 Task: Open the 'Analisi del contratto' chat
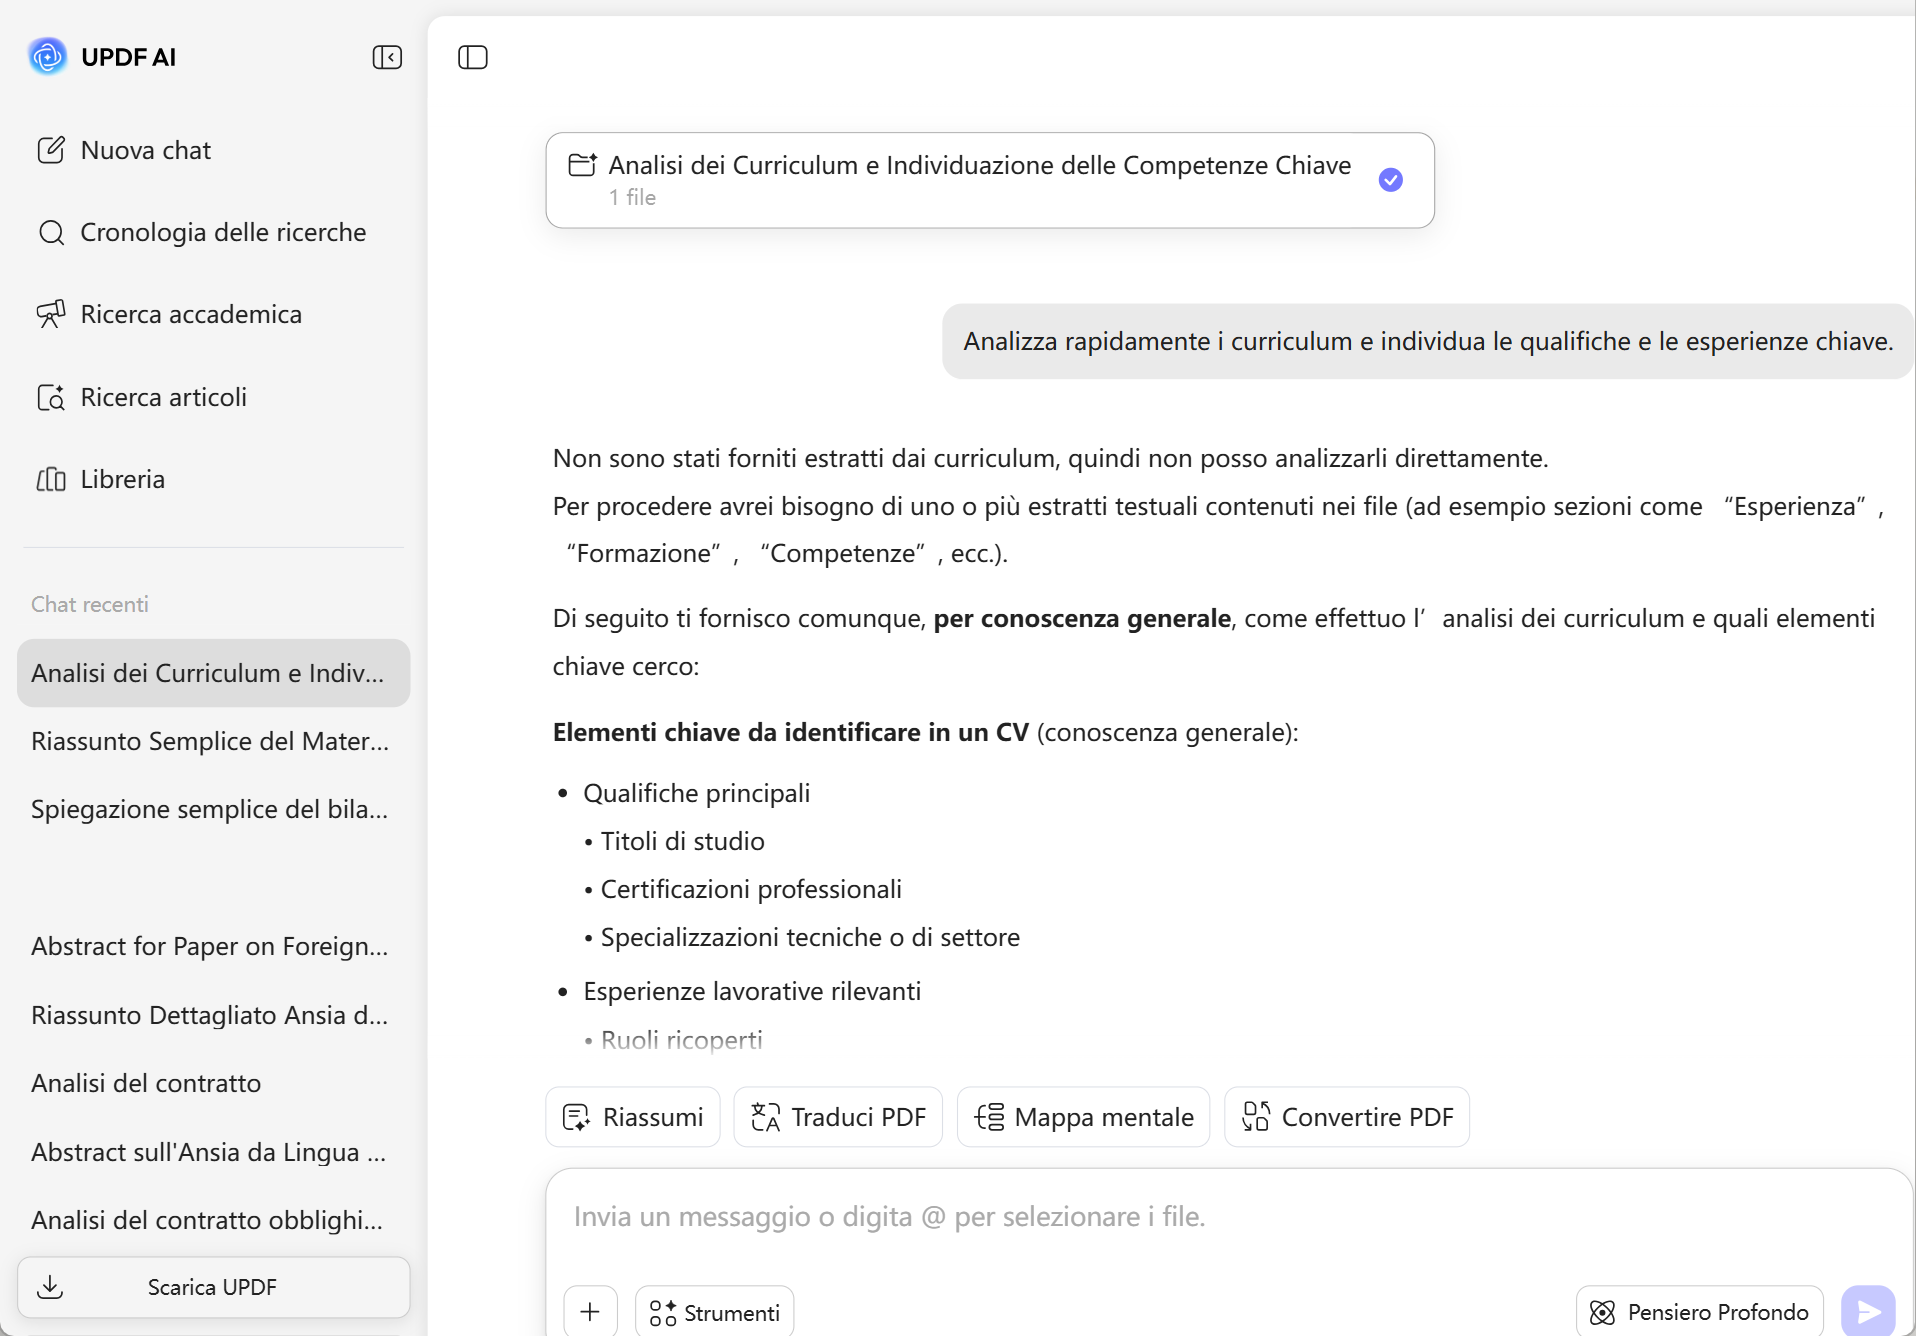point(146,1083)
